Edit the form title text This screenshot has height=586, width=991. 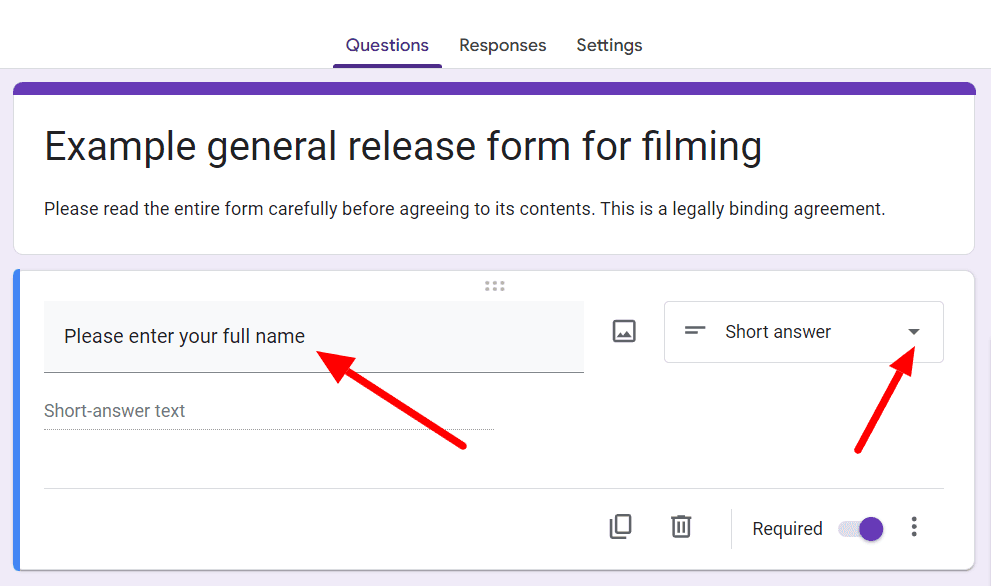pos(403,147)
